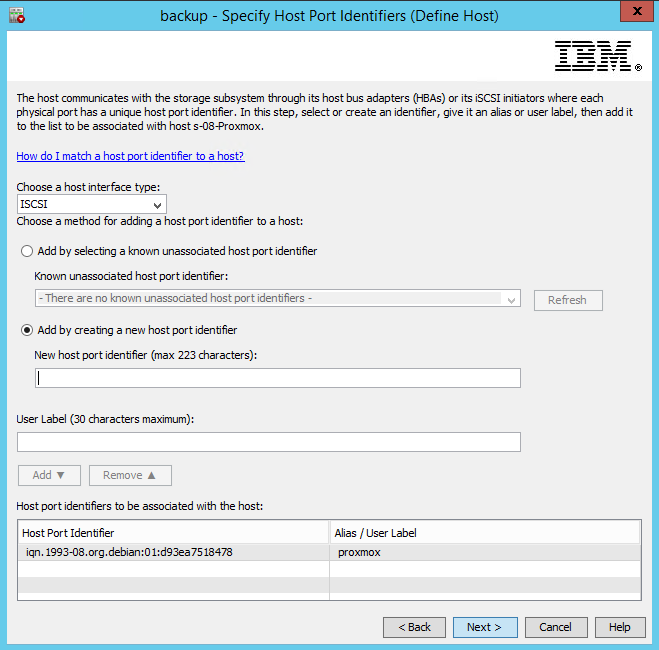This screenshot has width=659, height=650.
Task: Open the host interface type dropdown
Action: click(x=92, y=204)
